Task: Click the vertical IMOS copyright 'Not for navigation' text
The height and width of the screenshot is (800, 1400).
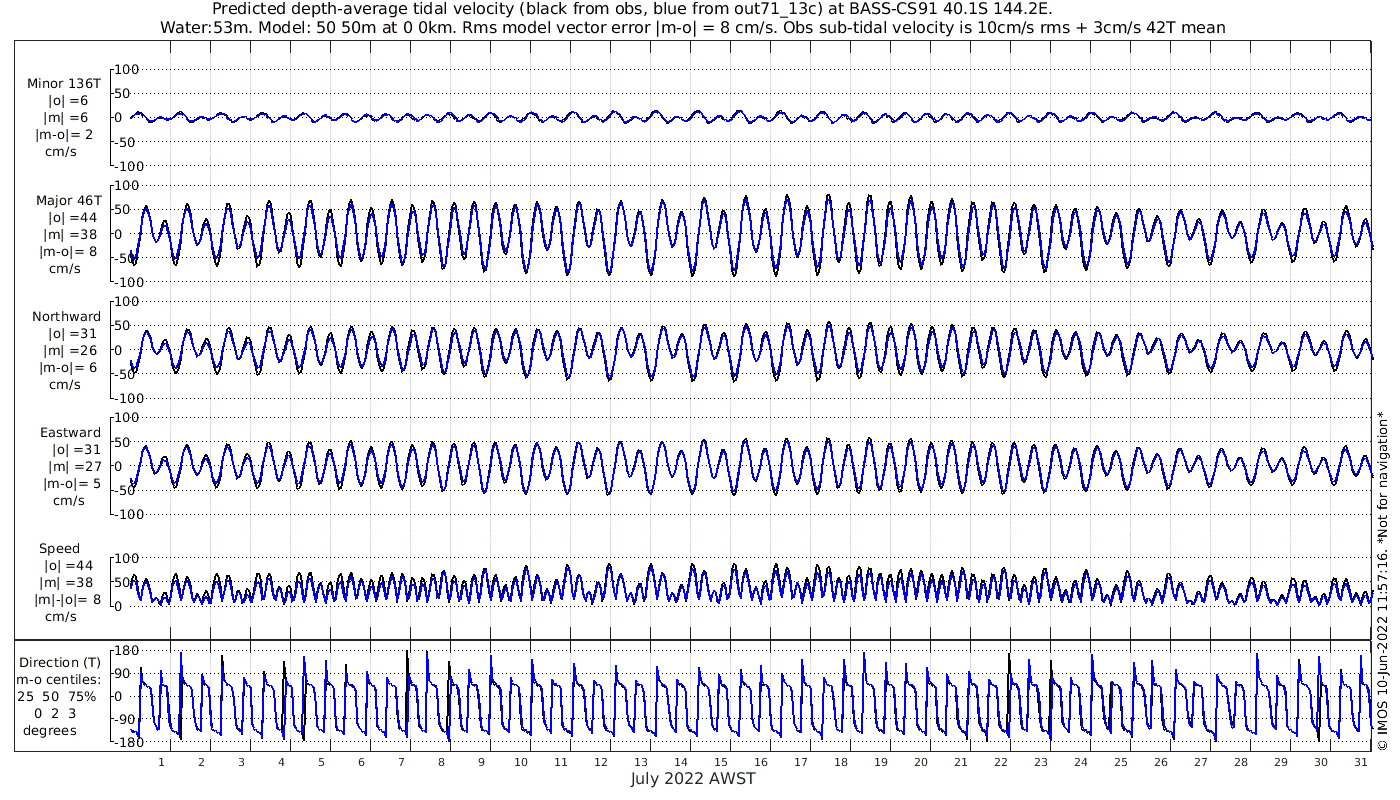Action: tap(1383, 580)
